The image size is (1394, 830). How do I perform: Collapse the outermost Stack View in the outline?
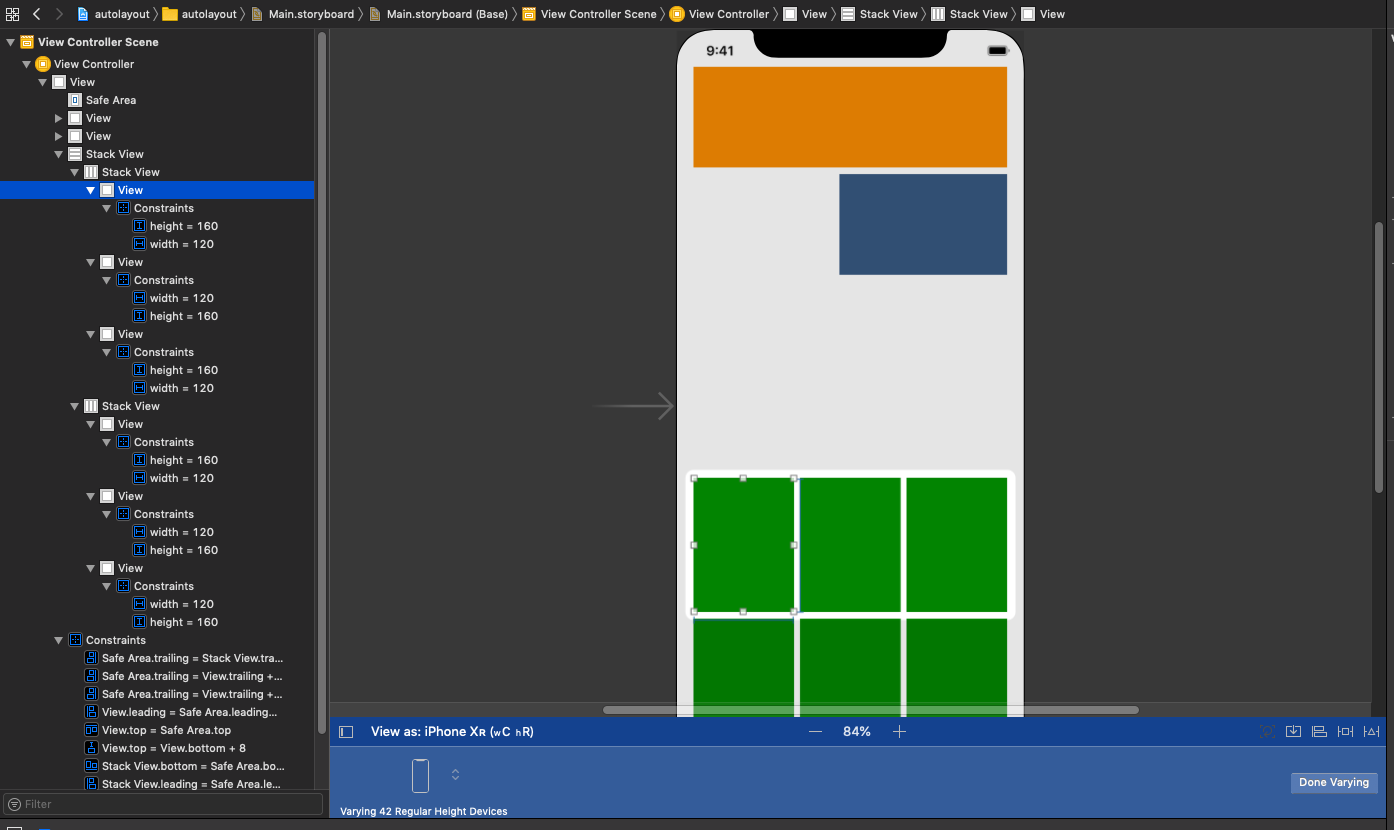pyautogui.click(x=59, y=154)
